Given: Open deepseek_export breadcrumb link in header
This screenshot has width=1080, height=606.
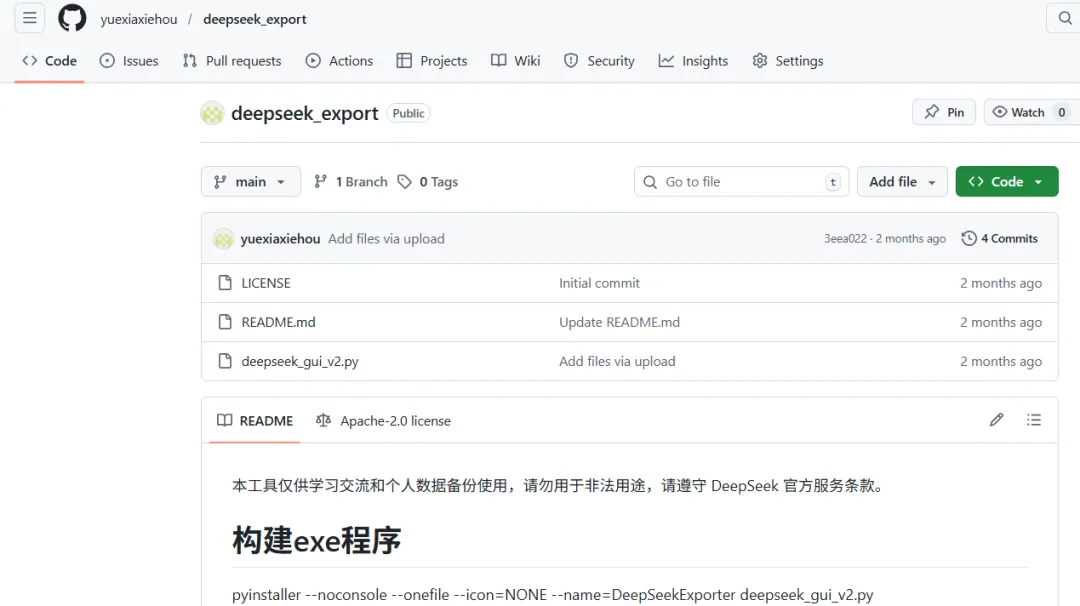Looking at the screenshot, I should [255, 19].
